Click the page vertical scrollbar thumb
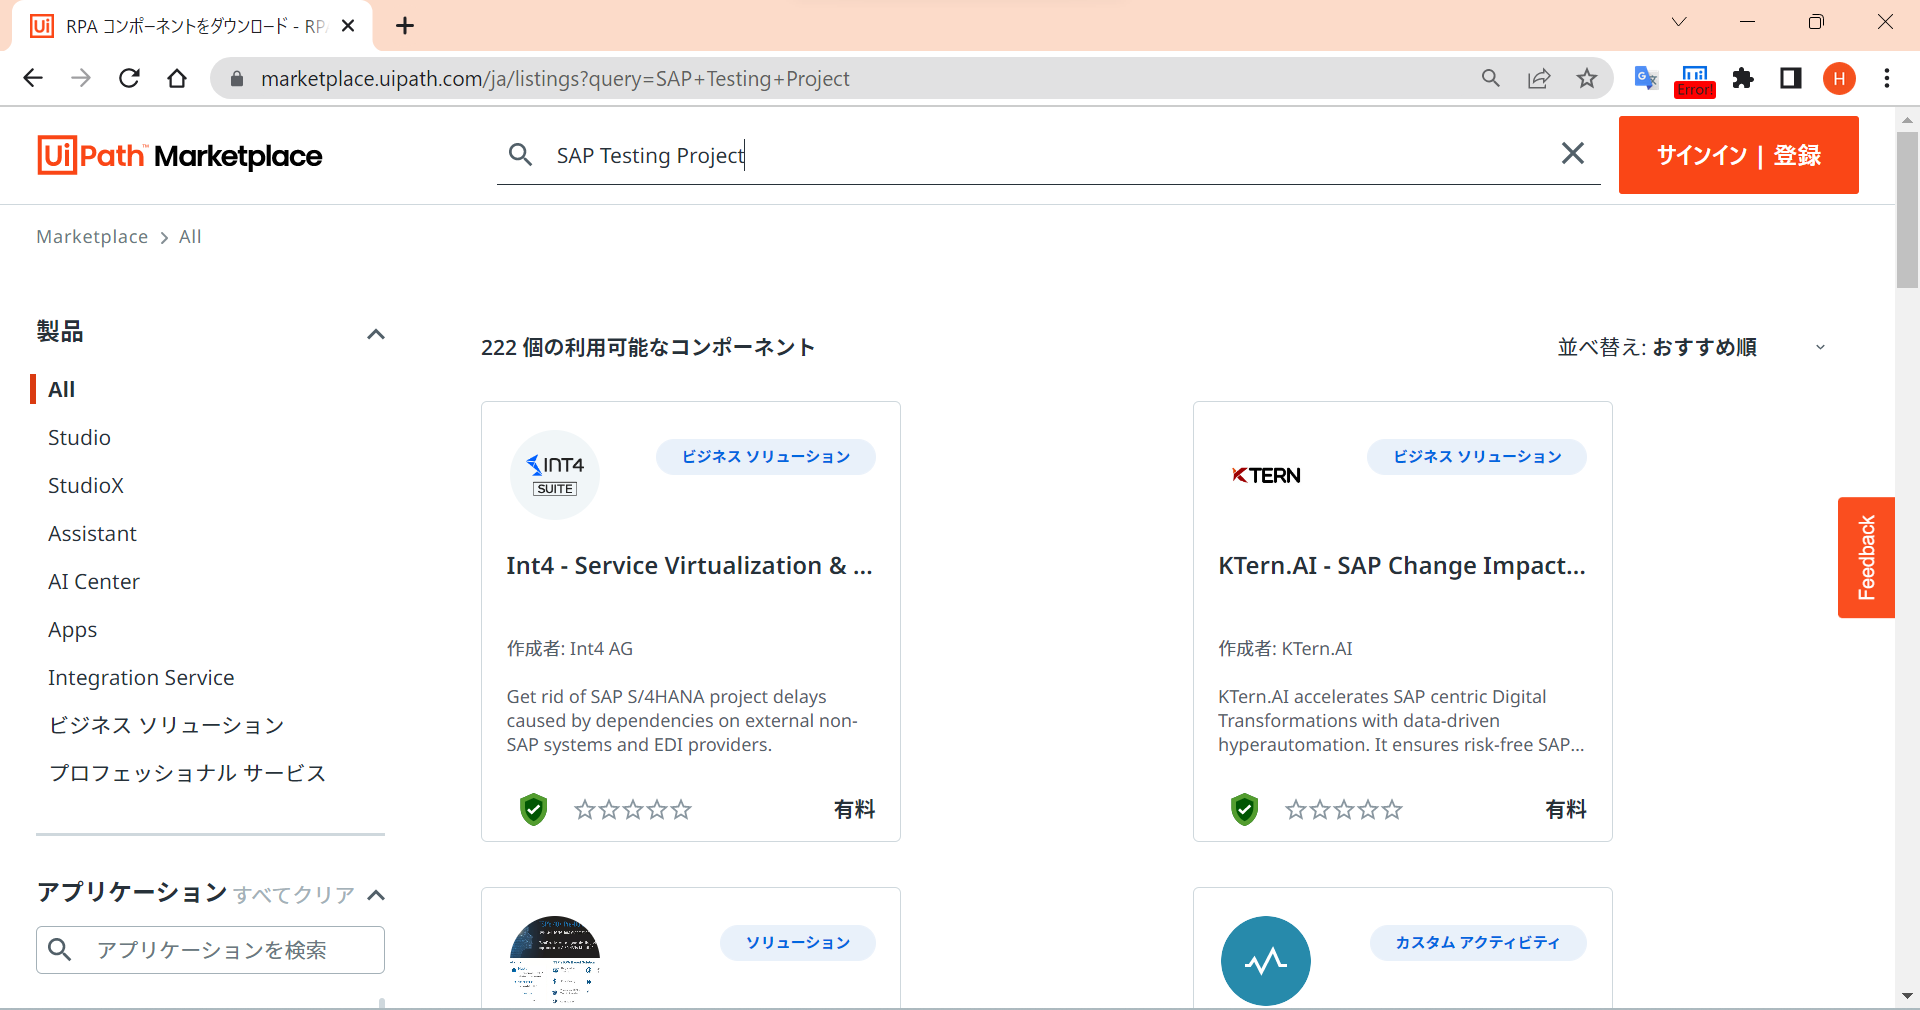The height and width of the screenshot is (1010, 1920). [1907, 210]
